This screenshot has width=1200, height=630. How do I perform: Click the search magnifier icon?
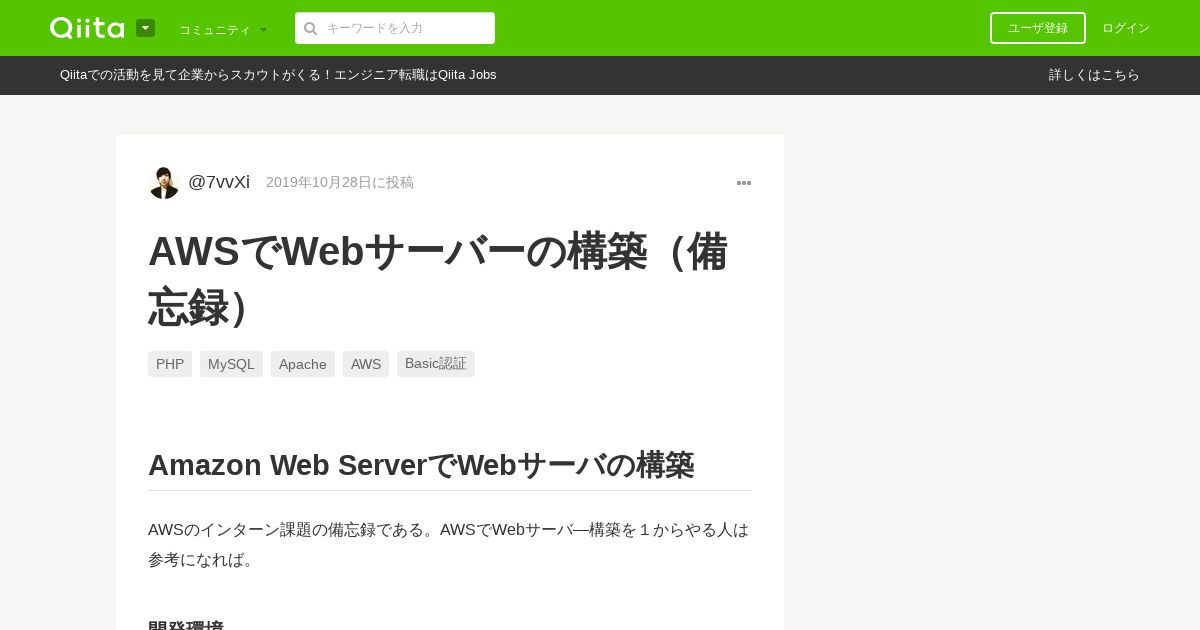coord(311,28)
